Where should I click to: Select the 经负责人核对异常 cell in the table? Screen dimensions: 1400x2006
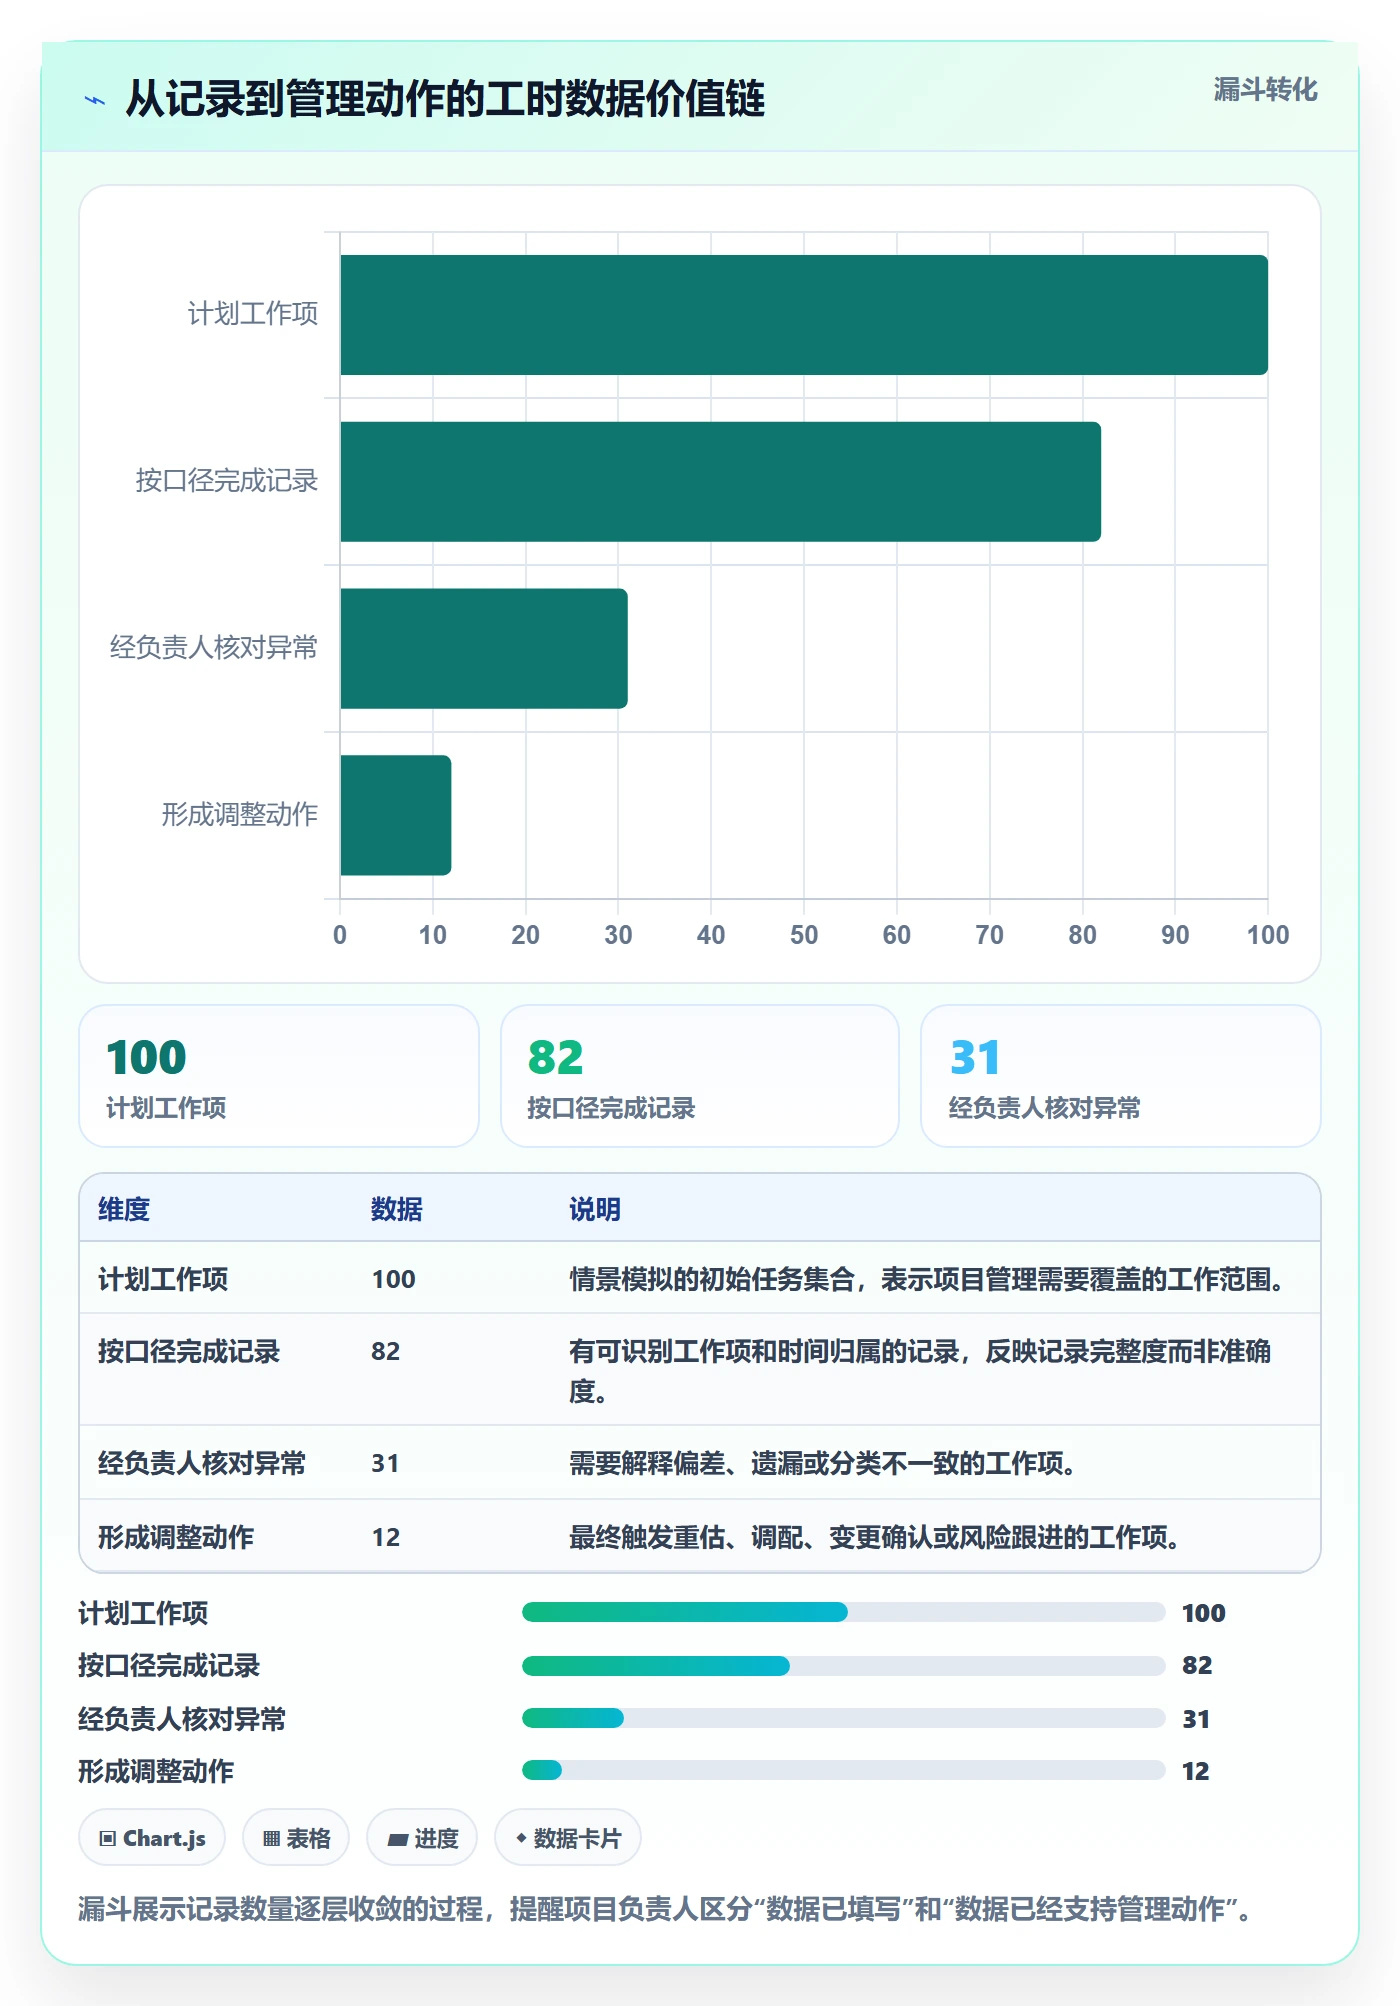[x=202, y=1463]
